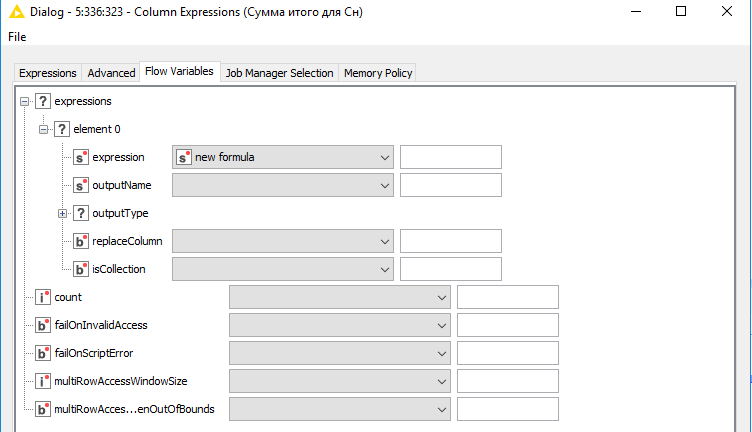Expand the outputType tree node
The width and height of the screenshot is (752, 432).
[x=62, y=213]
